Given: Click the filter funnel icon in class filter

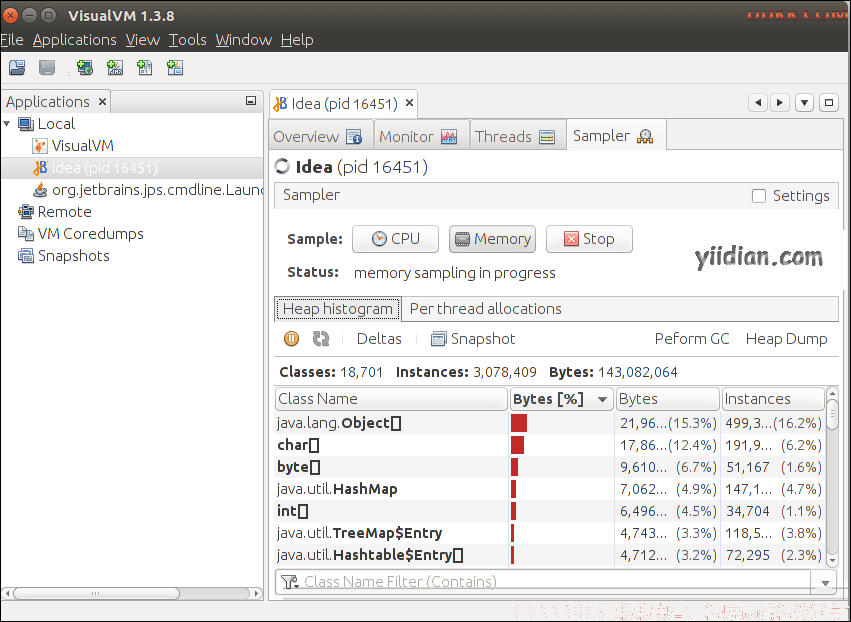Looking at the screenshot, I should tap(290, 582).
